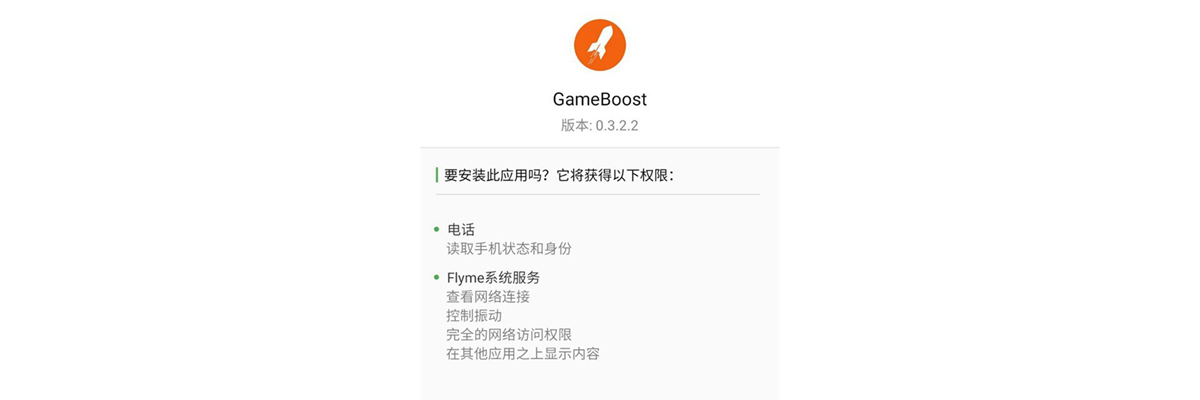Open the 电话 permission group
Image resolution: width=1200 pixels, height=400 pixels.
point(461,229)
